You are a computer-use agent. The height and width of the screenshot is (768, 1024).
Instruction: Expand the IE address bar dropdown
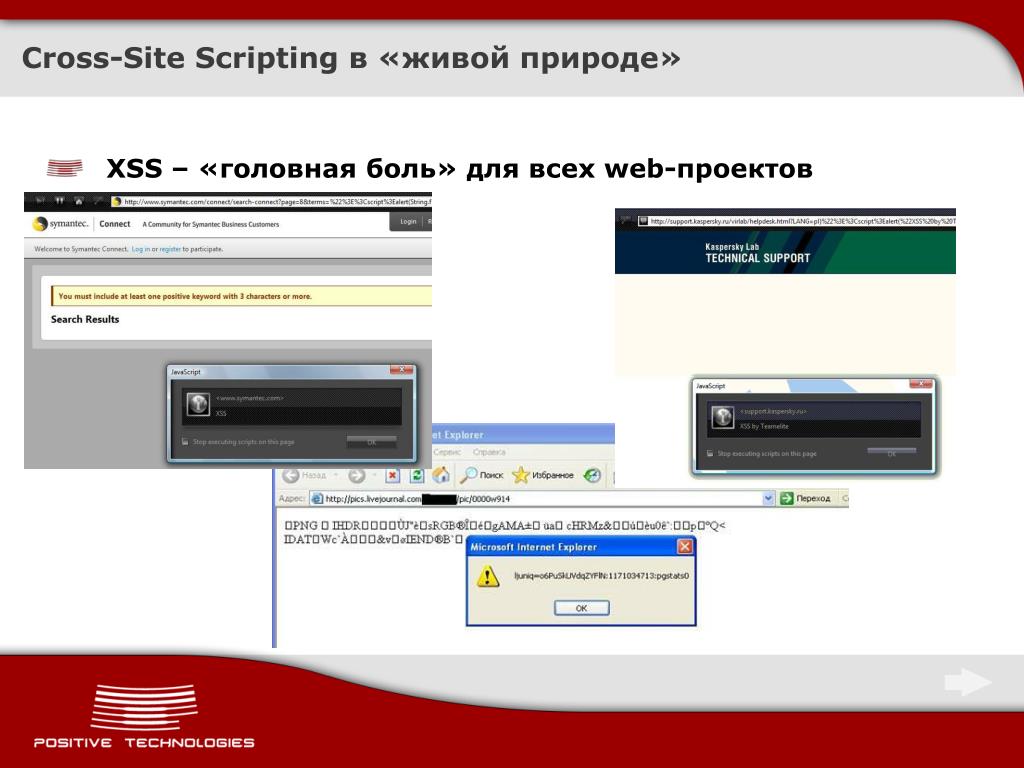pyautogui.click(x=768, y=498)
